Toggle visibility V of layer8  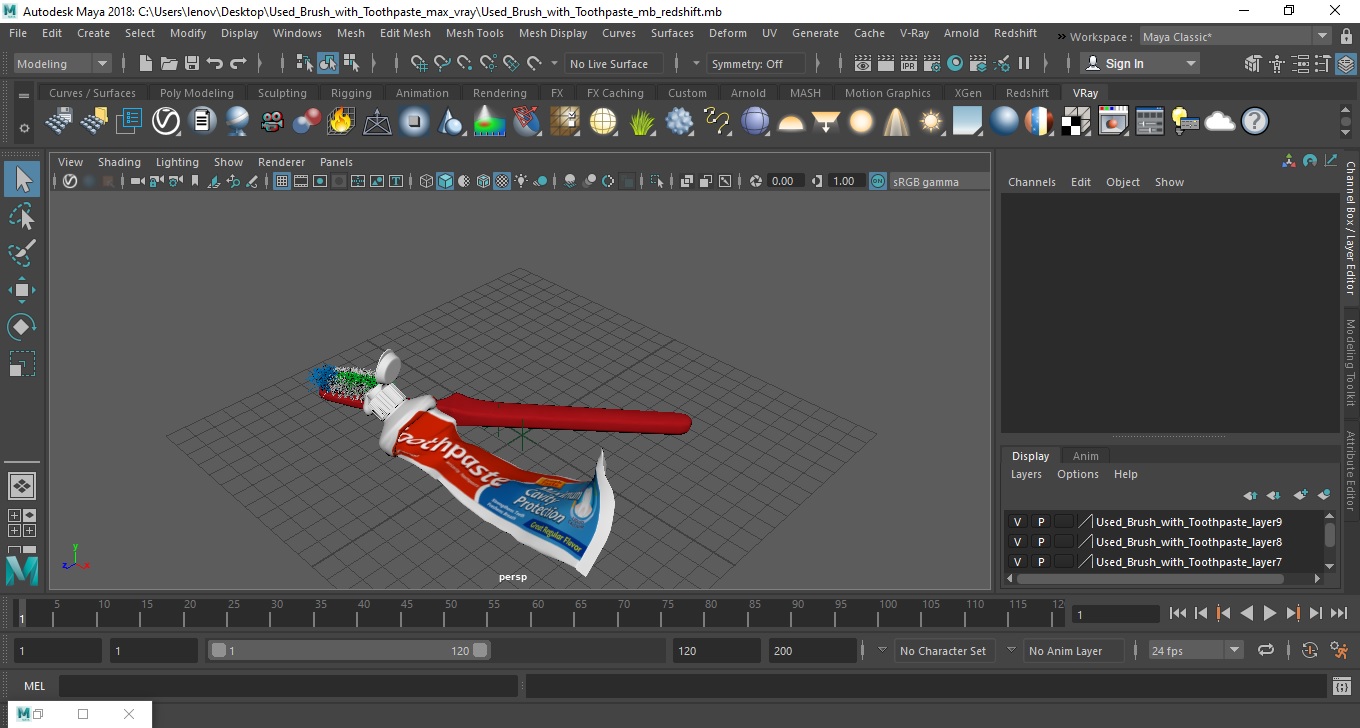point(1017,542)
